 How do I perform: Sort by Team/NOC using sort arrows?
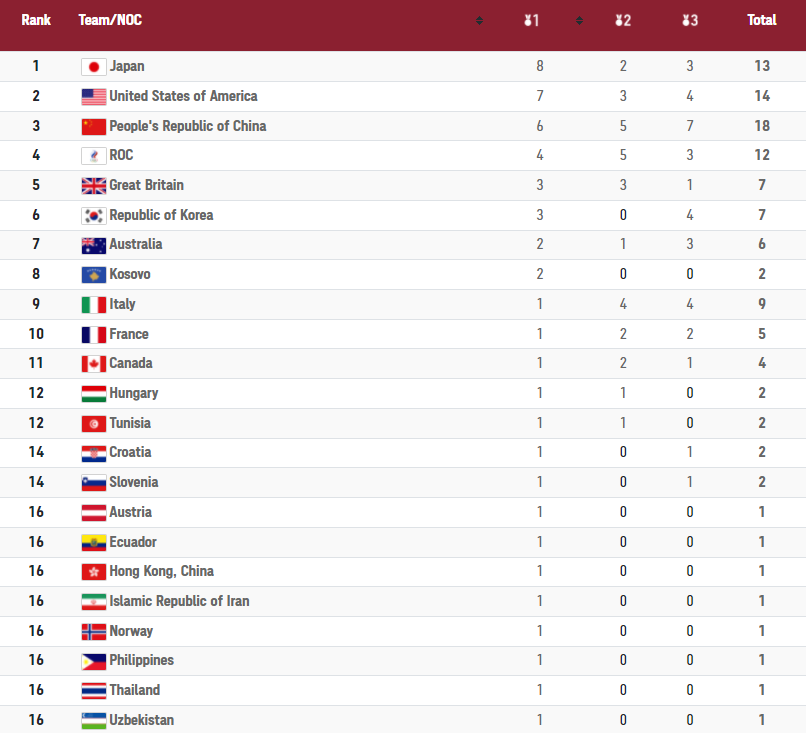[x=479, y=21]
